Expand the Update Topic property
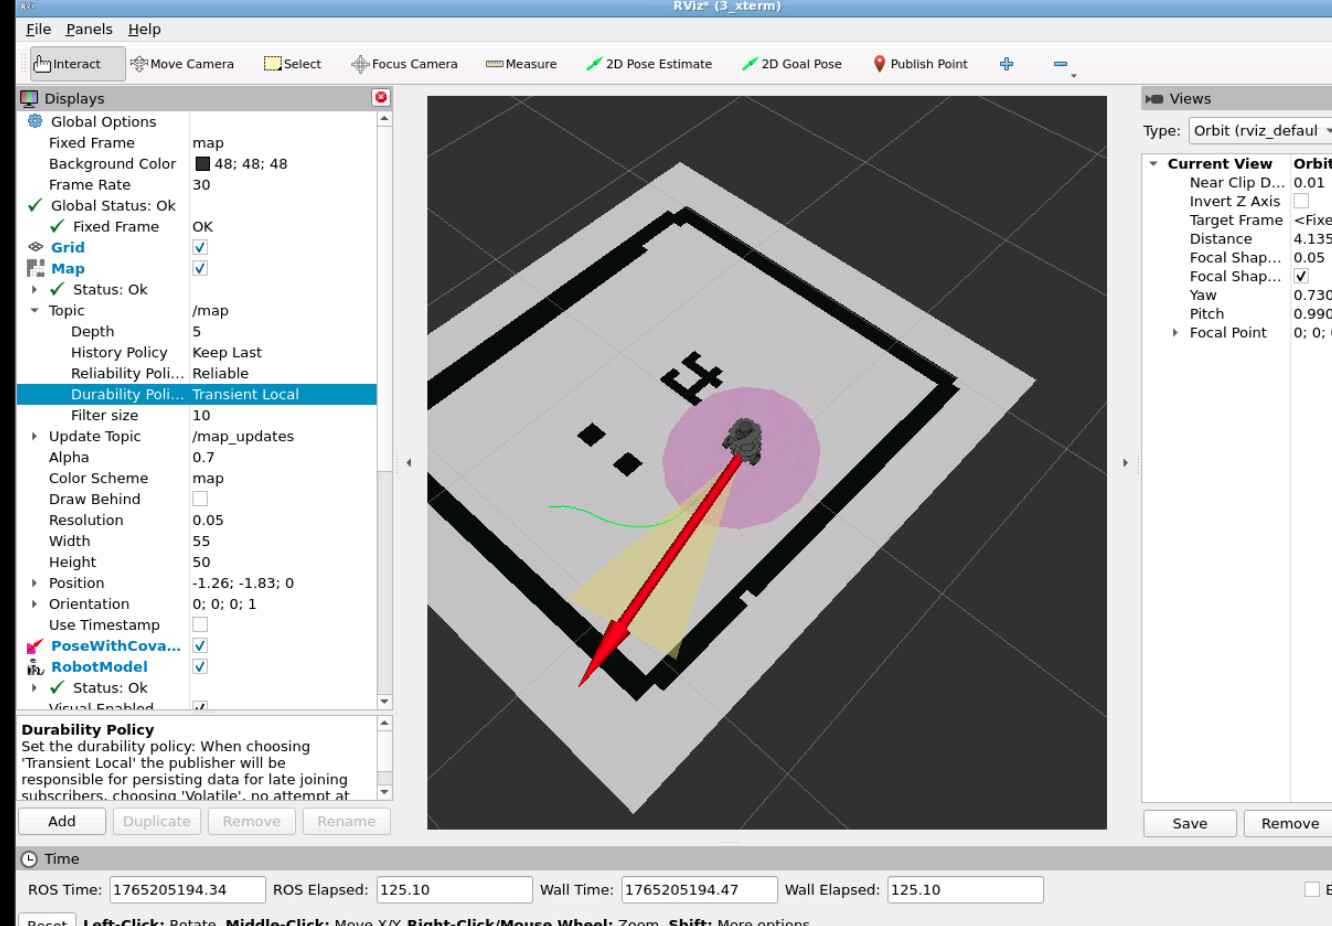Image resolution: width=1332 pixels, height=926 pixels. pos(35,437)
